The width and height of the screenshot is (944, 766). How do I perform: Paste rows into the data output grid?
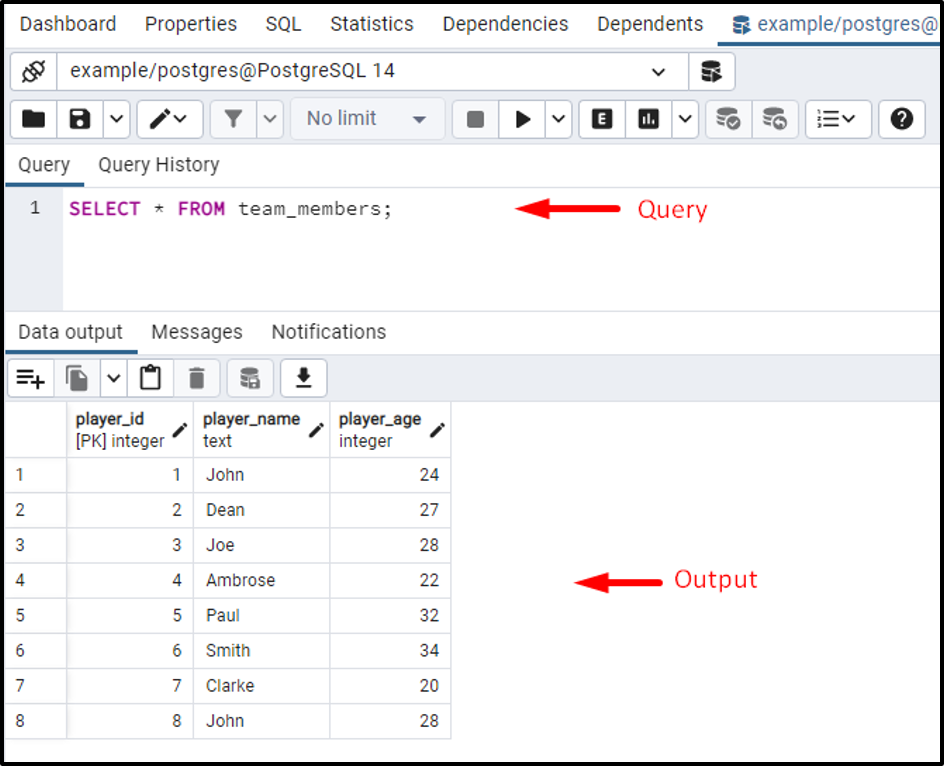[x=150, y=378]
